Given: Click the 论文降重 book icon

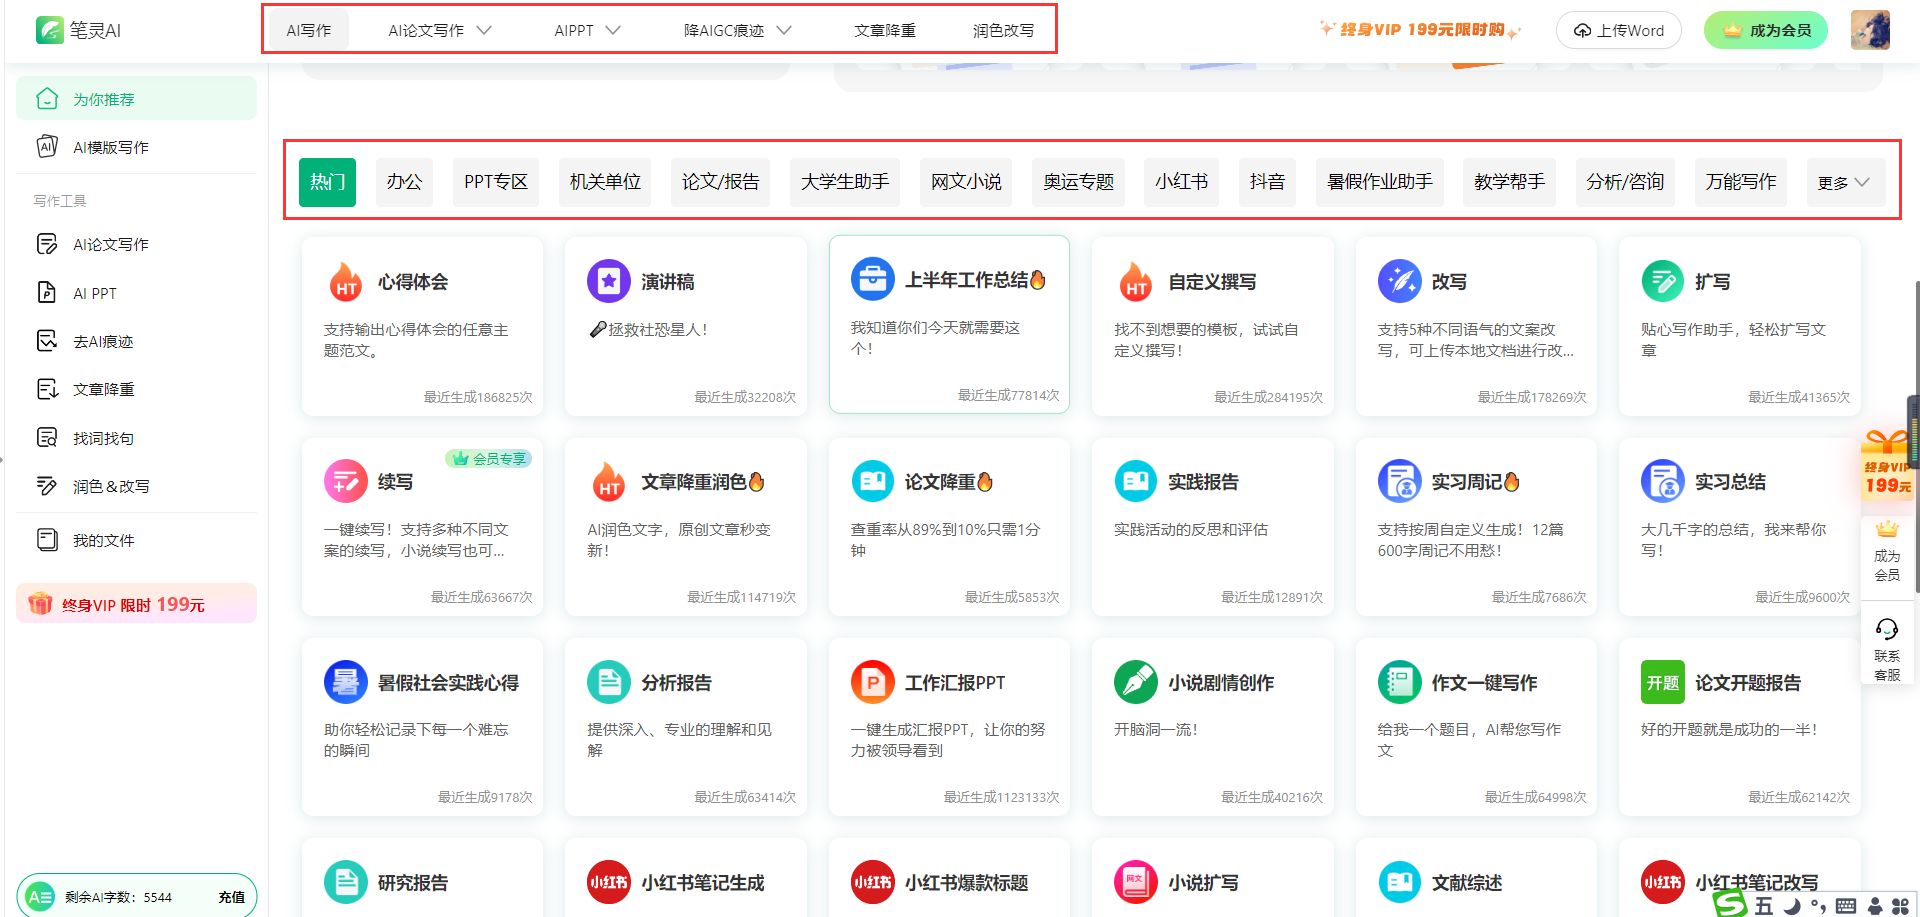Looking at the screenshot, I should pyautogui.click(x=872, y=482).
